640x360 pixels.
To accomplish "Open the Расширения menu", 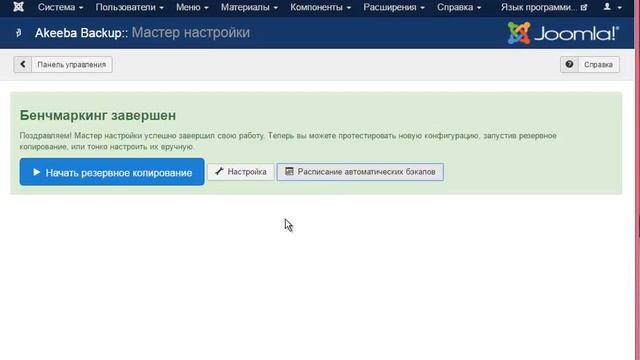I will [x=394, y=7].
